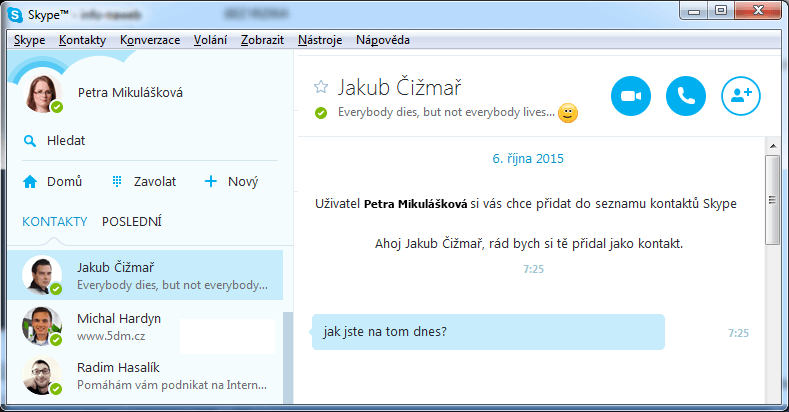Click the www.5dm.cz mood text
Viewport: 789px width, 412px height.
pos(111,336)
